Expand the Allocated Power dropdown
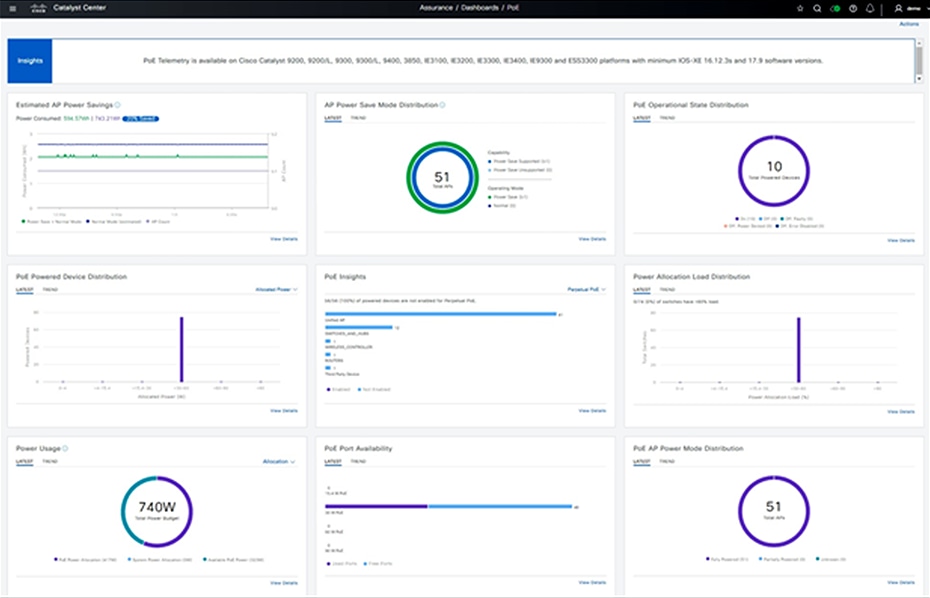 [x=278, y=289]
